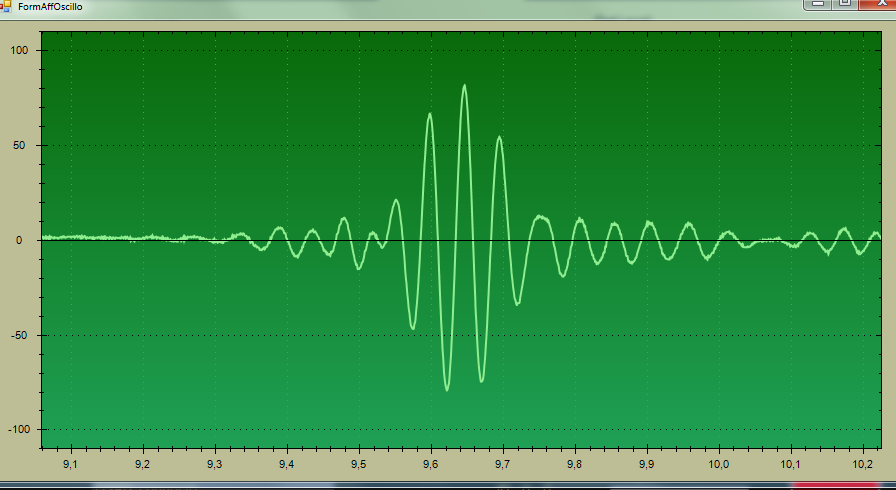The width and height of the screenshot is (896, 490).
Task: Click the 10,2 label on time axis
Action: 862,465
